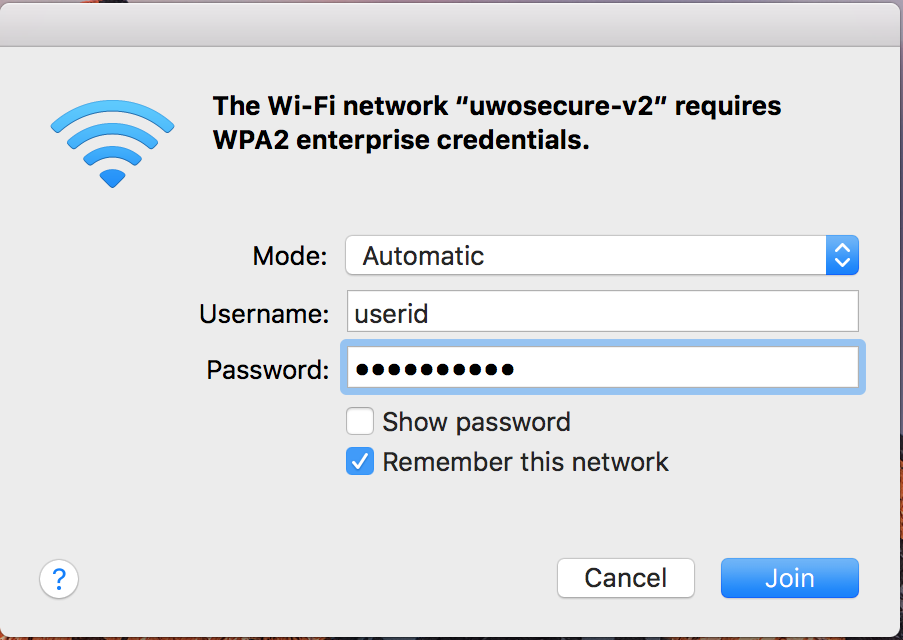Click the Remember this network label text
This screenshot has width=903, height=640.
click(x=525, y=462)
